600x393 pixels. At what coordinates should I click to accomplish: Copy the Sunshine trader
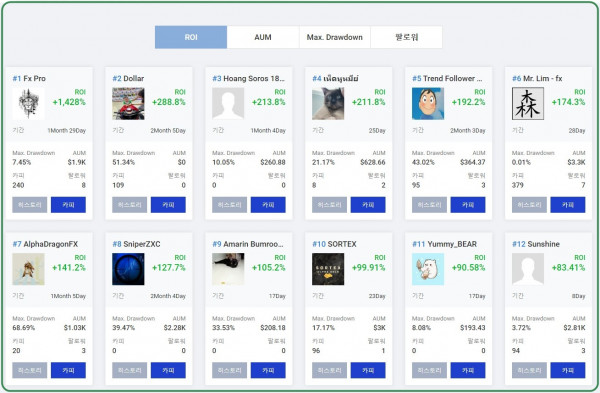point(568,370)
